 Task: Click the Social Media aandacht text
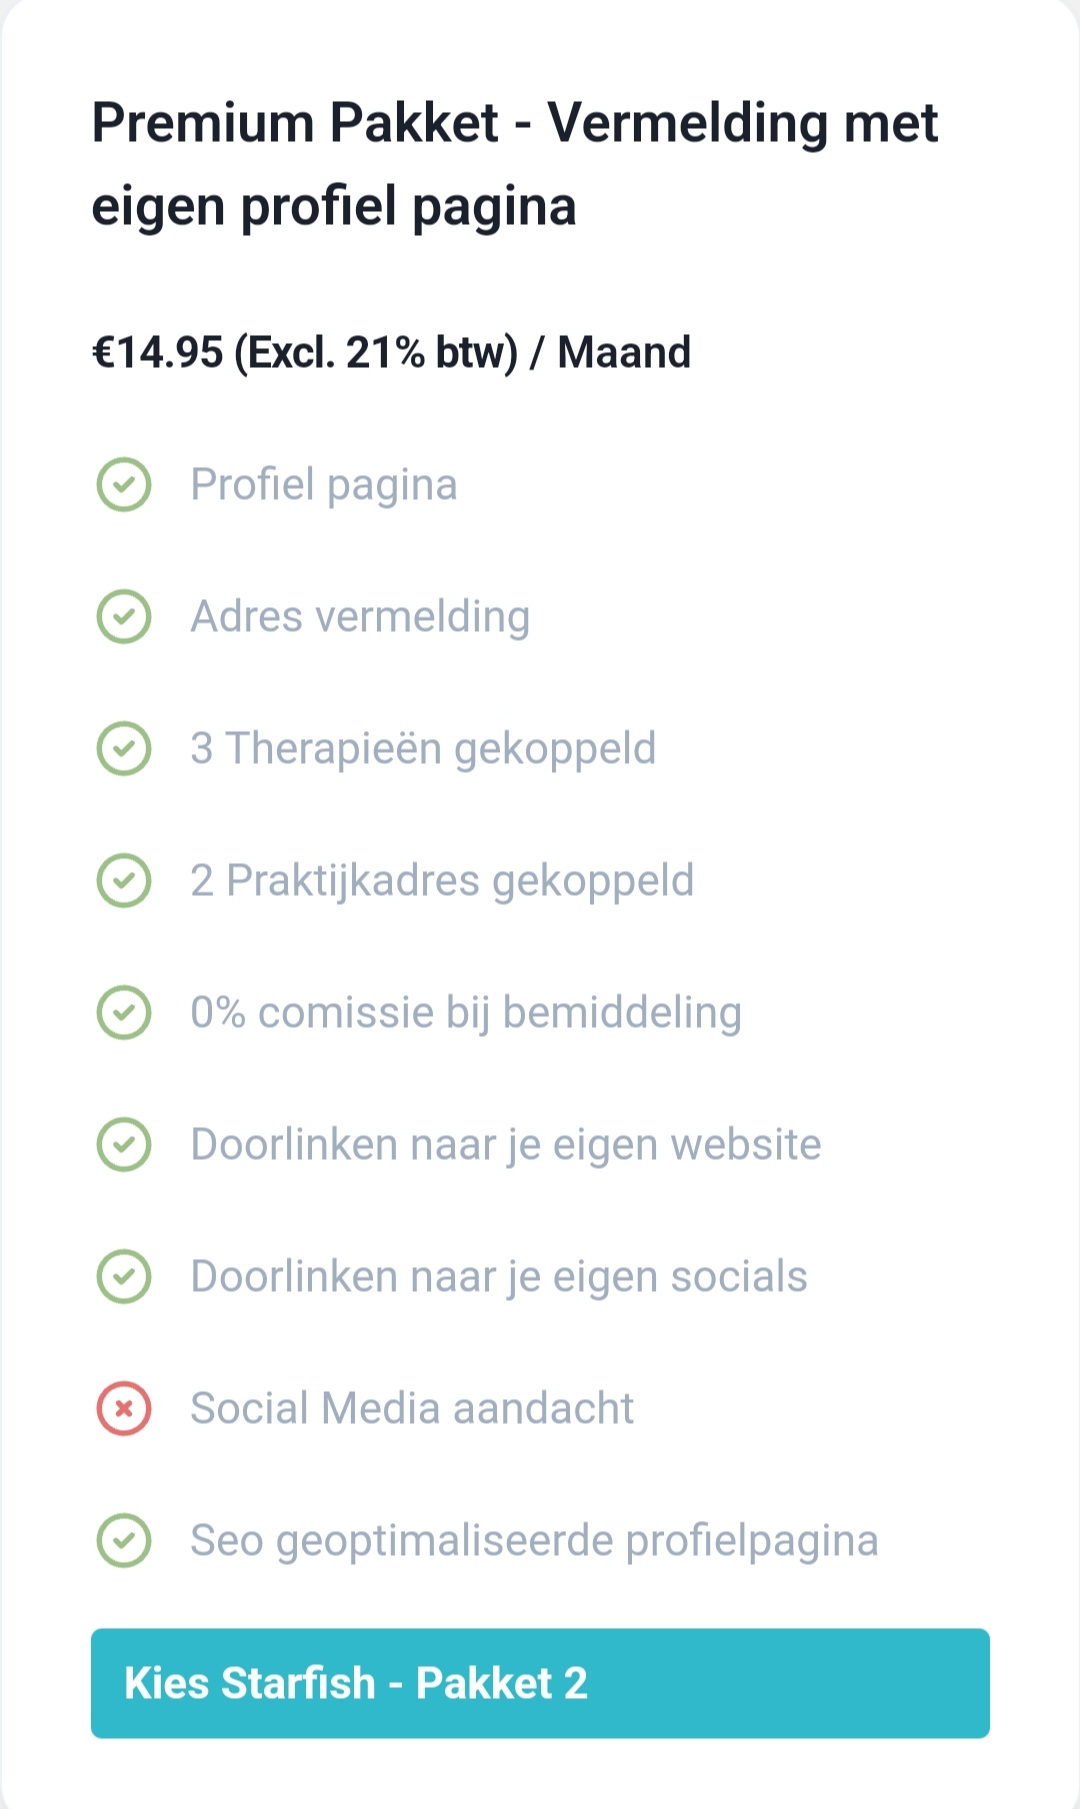click(412, 1409)
